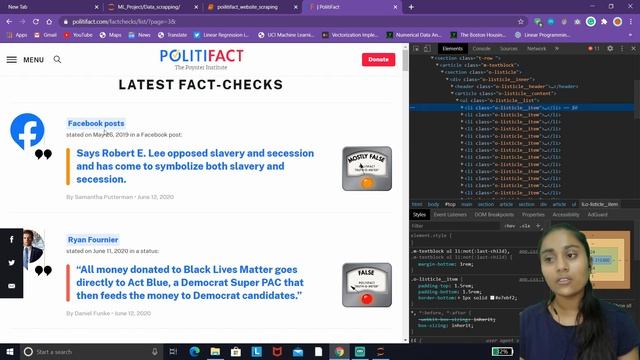Expand the highlighted li o-listicle__item node

coord(462,108)
